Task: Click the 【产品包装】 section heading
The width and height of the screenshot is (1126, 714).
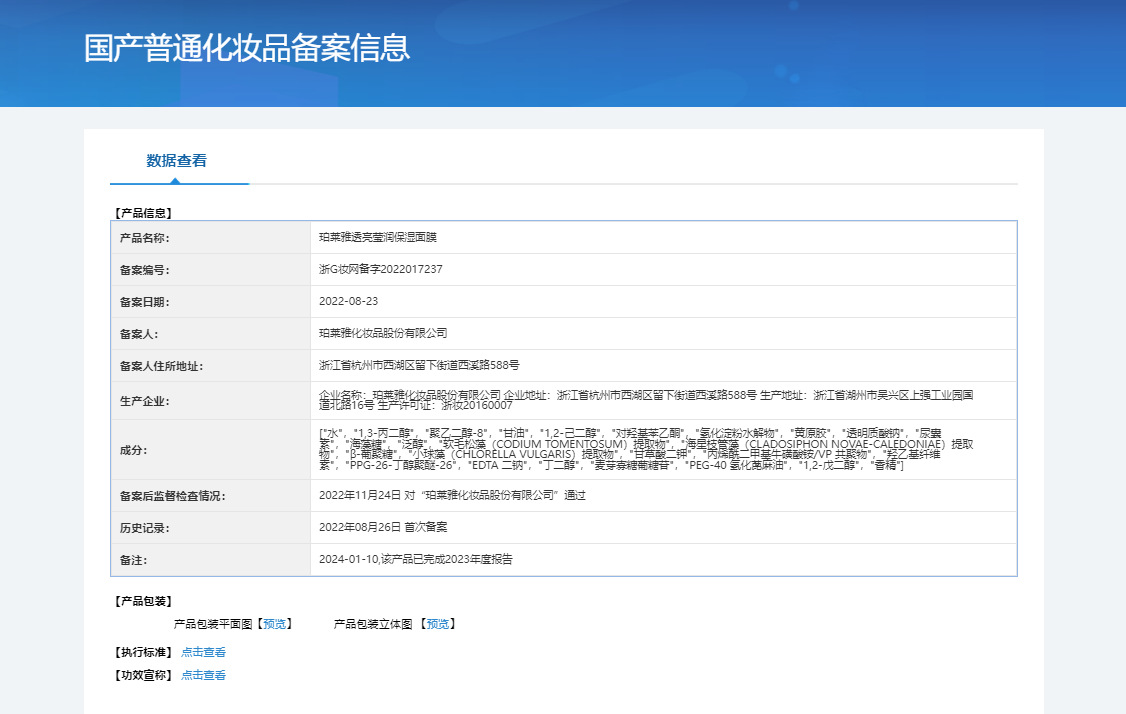Action: pos(143,601)
